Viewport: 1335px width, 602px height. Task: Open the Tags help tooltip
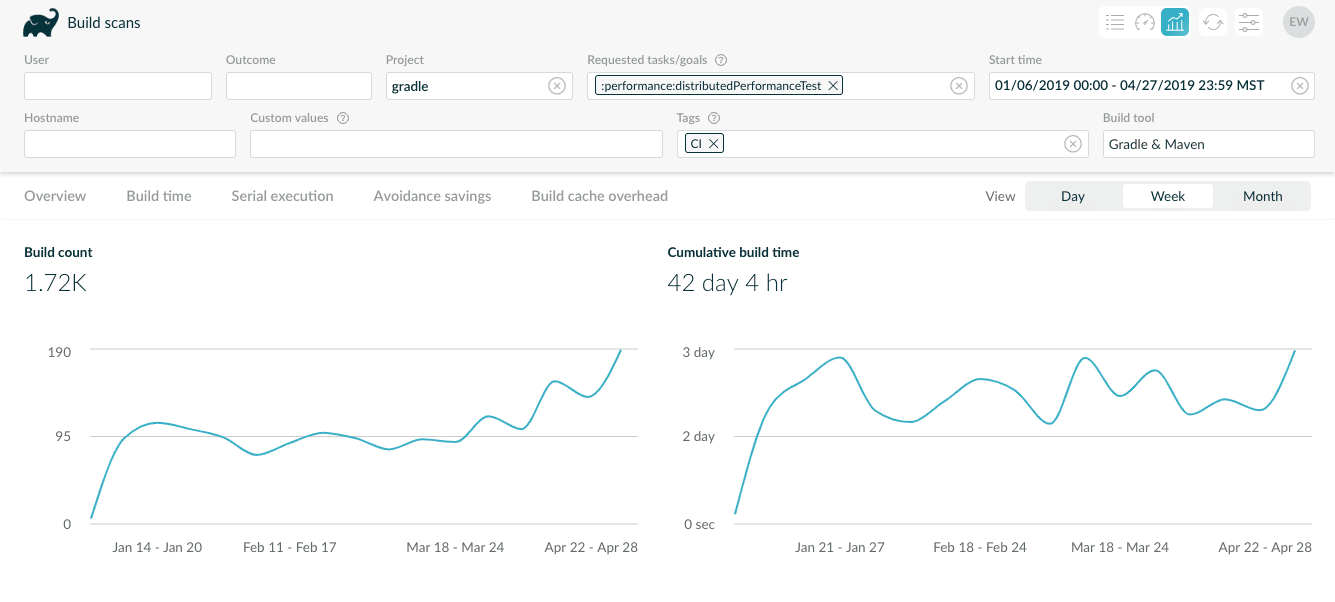point(714,117)
